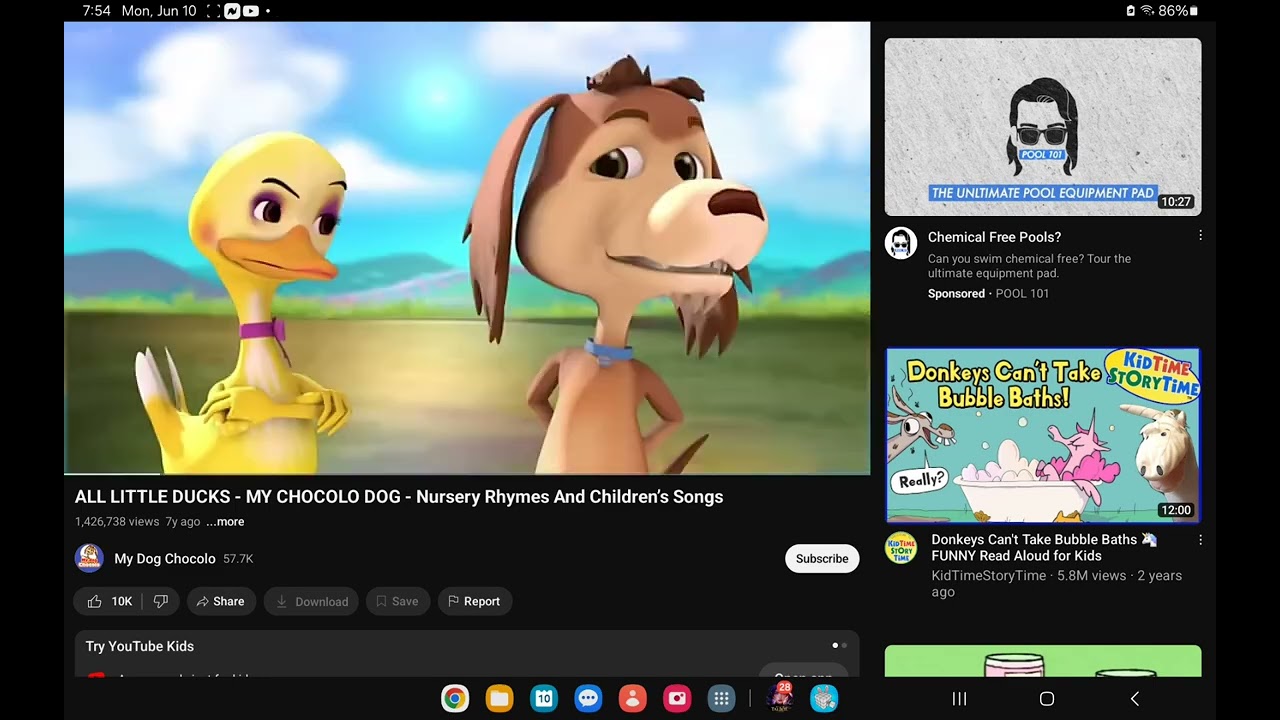Report this video
1280x720 pixels.
(x=474, y=601)
